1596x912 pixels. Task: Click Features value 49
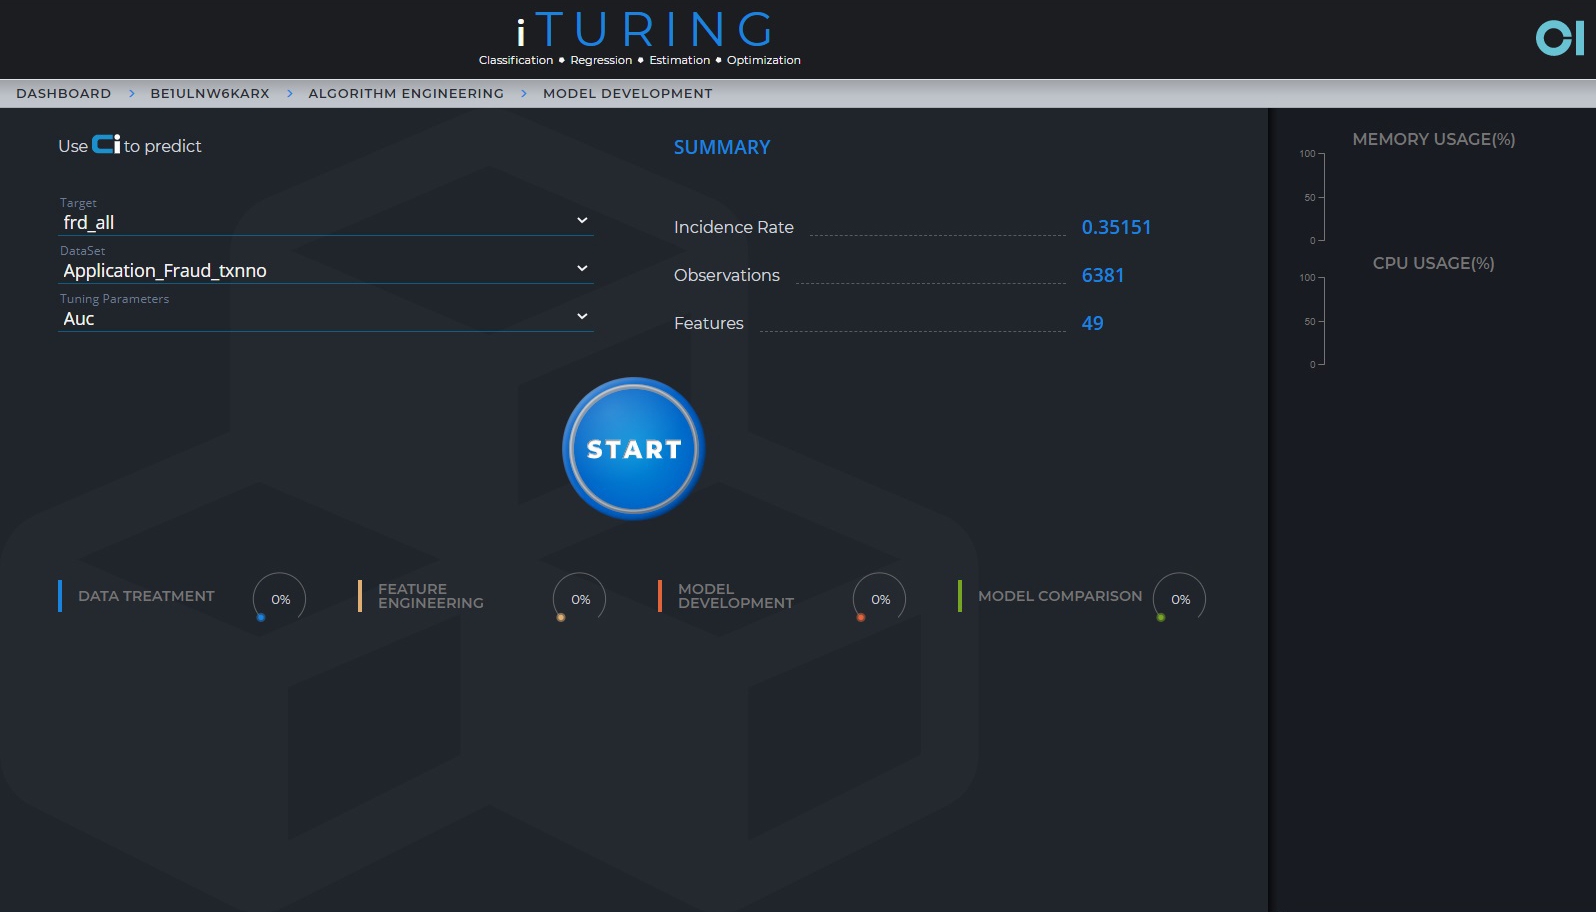tap(1092, 323)
